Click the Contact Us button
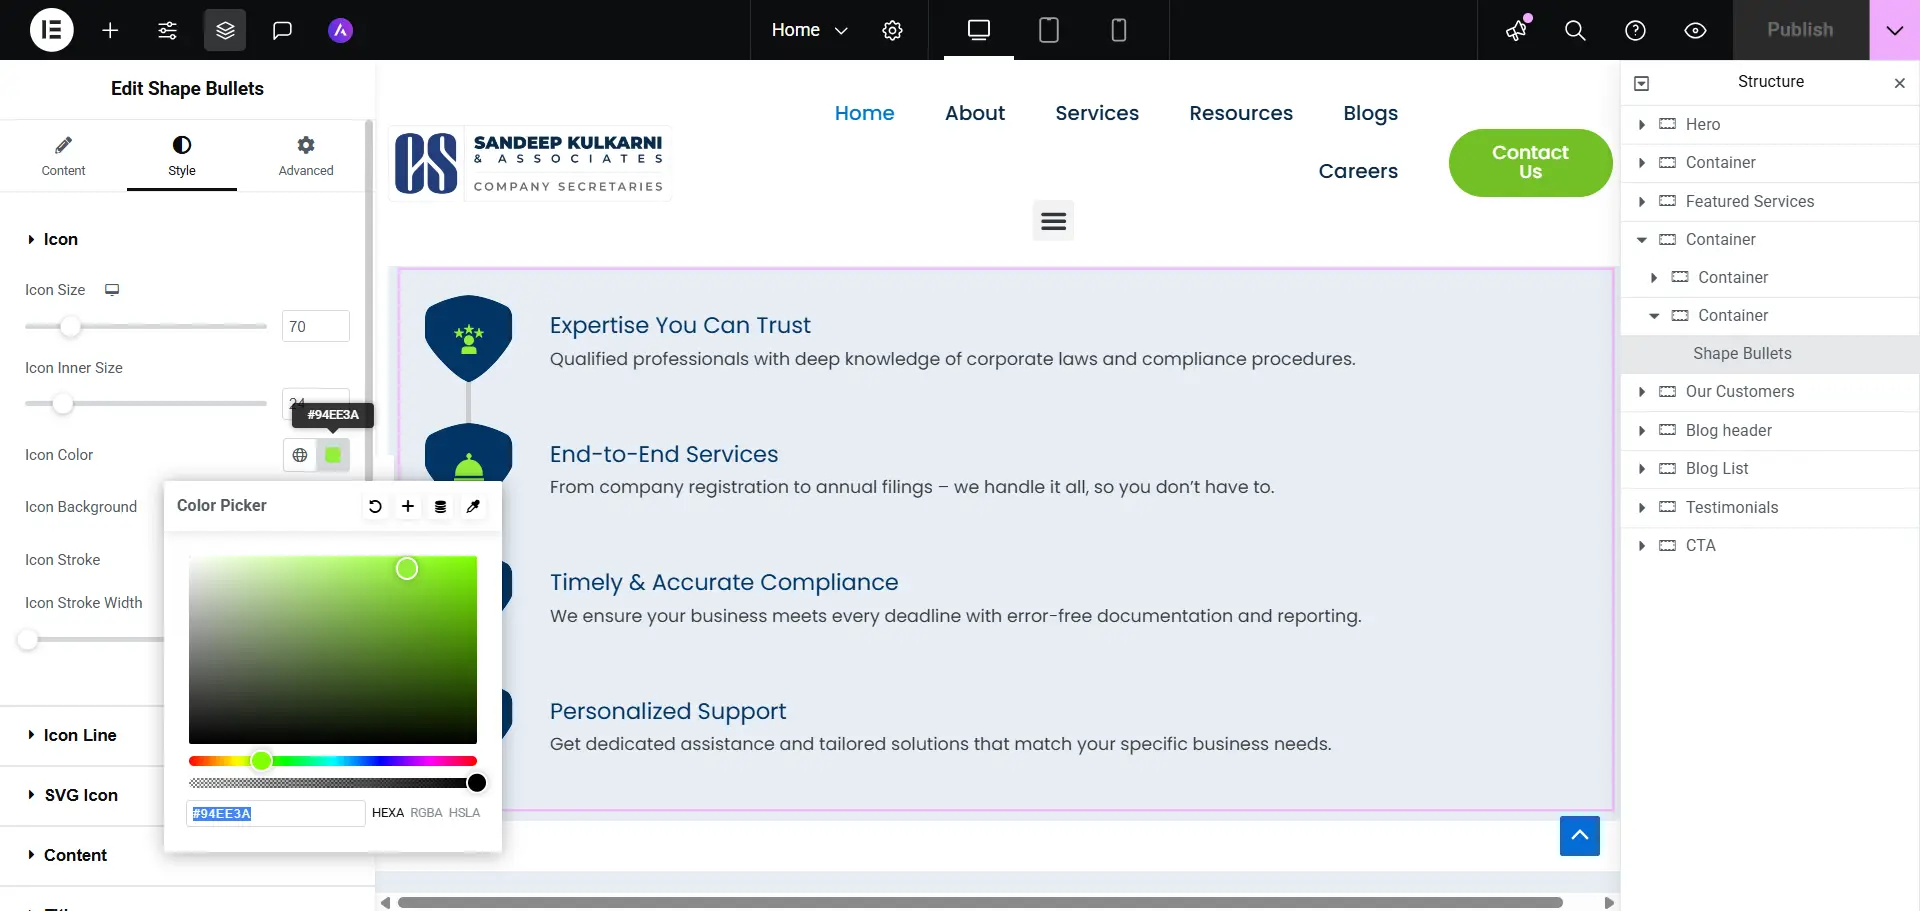This screenshot has height=911, width=1920. (x=1529, y=162)
